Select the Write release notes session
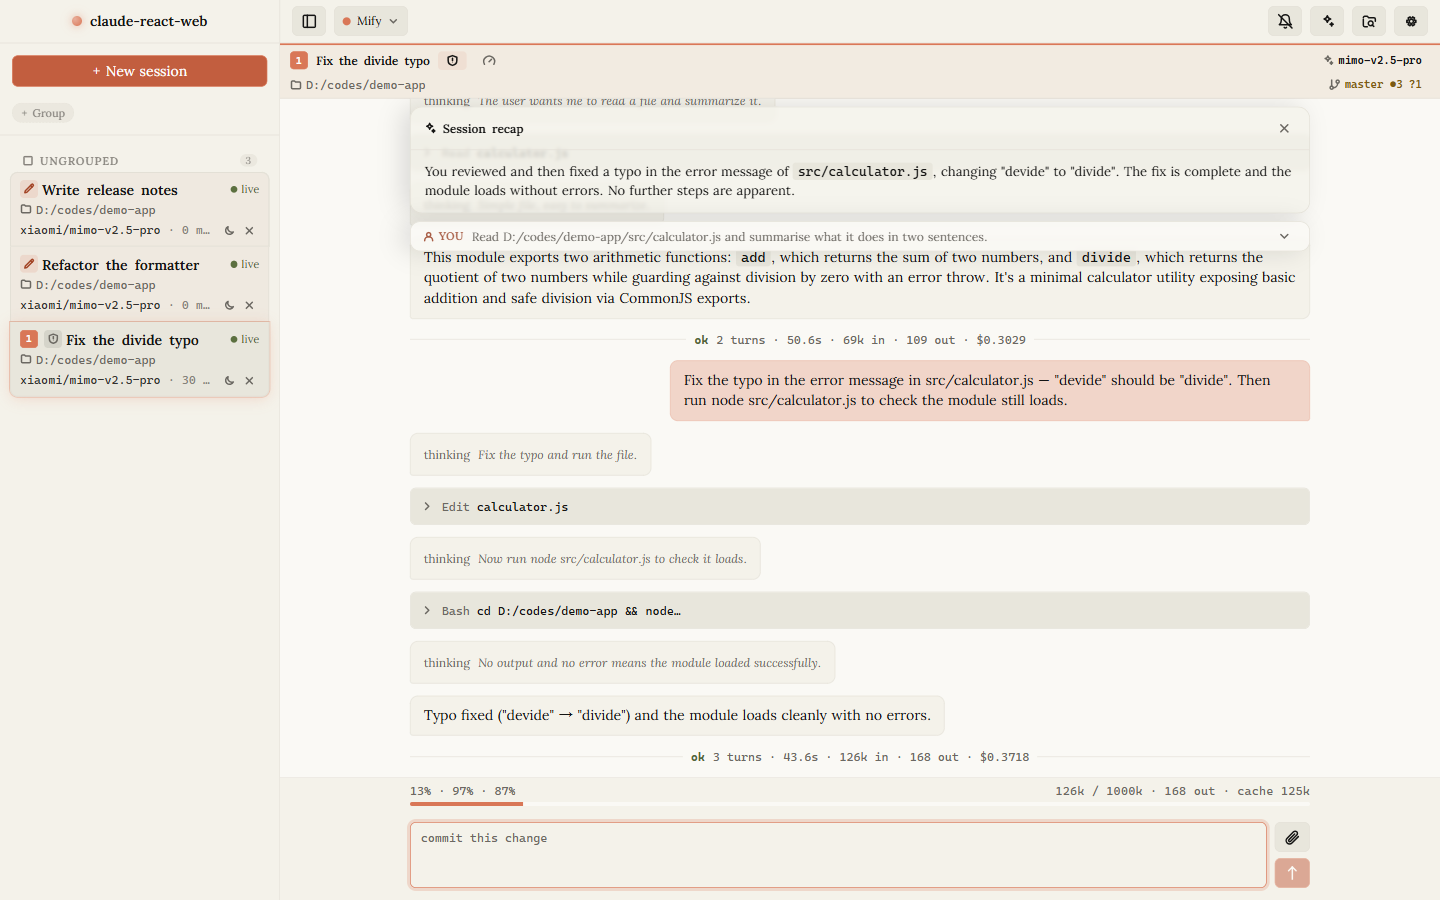 140,209
